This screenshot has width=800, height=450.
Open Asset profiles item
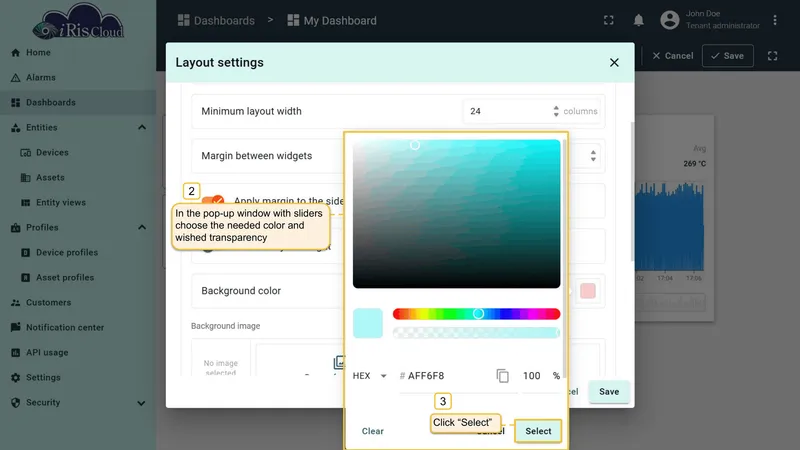pos(65,278)
